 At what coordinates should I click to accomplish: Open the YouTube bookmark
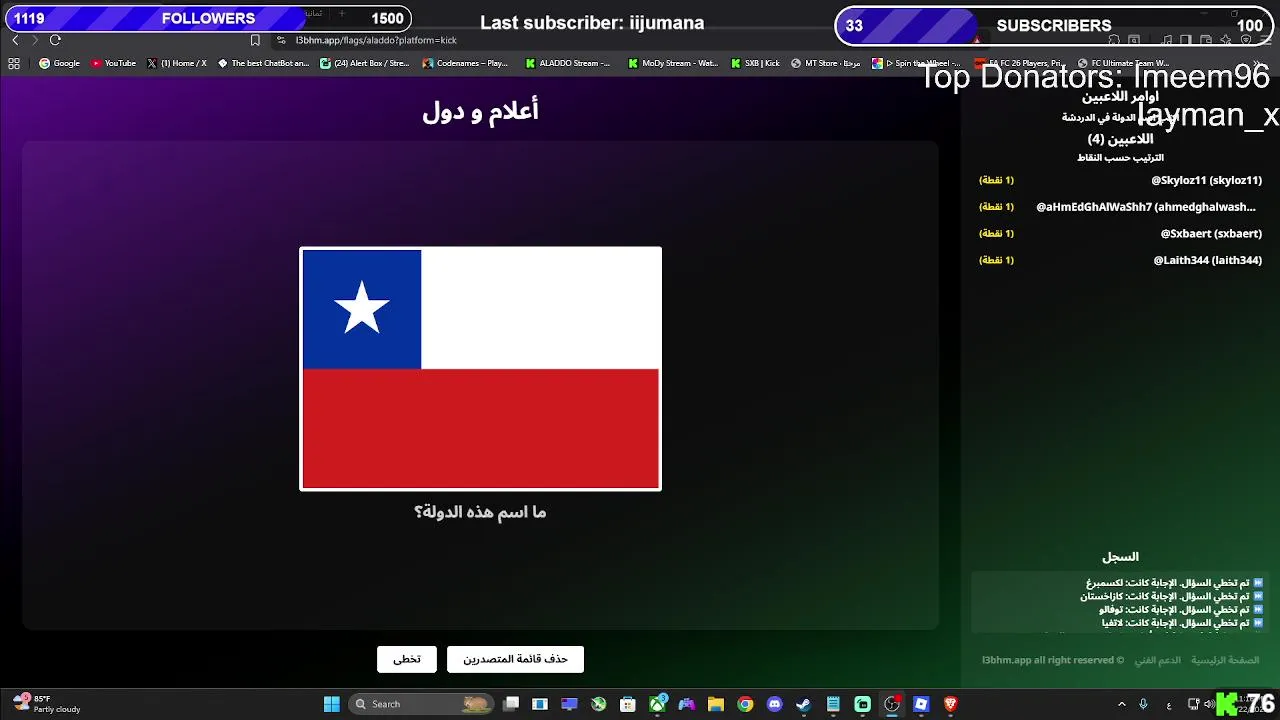point(113,63)
